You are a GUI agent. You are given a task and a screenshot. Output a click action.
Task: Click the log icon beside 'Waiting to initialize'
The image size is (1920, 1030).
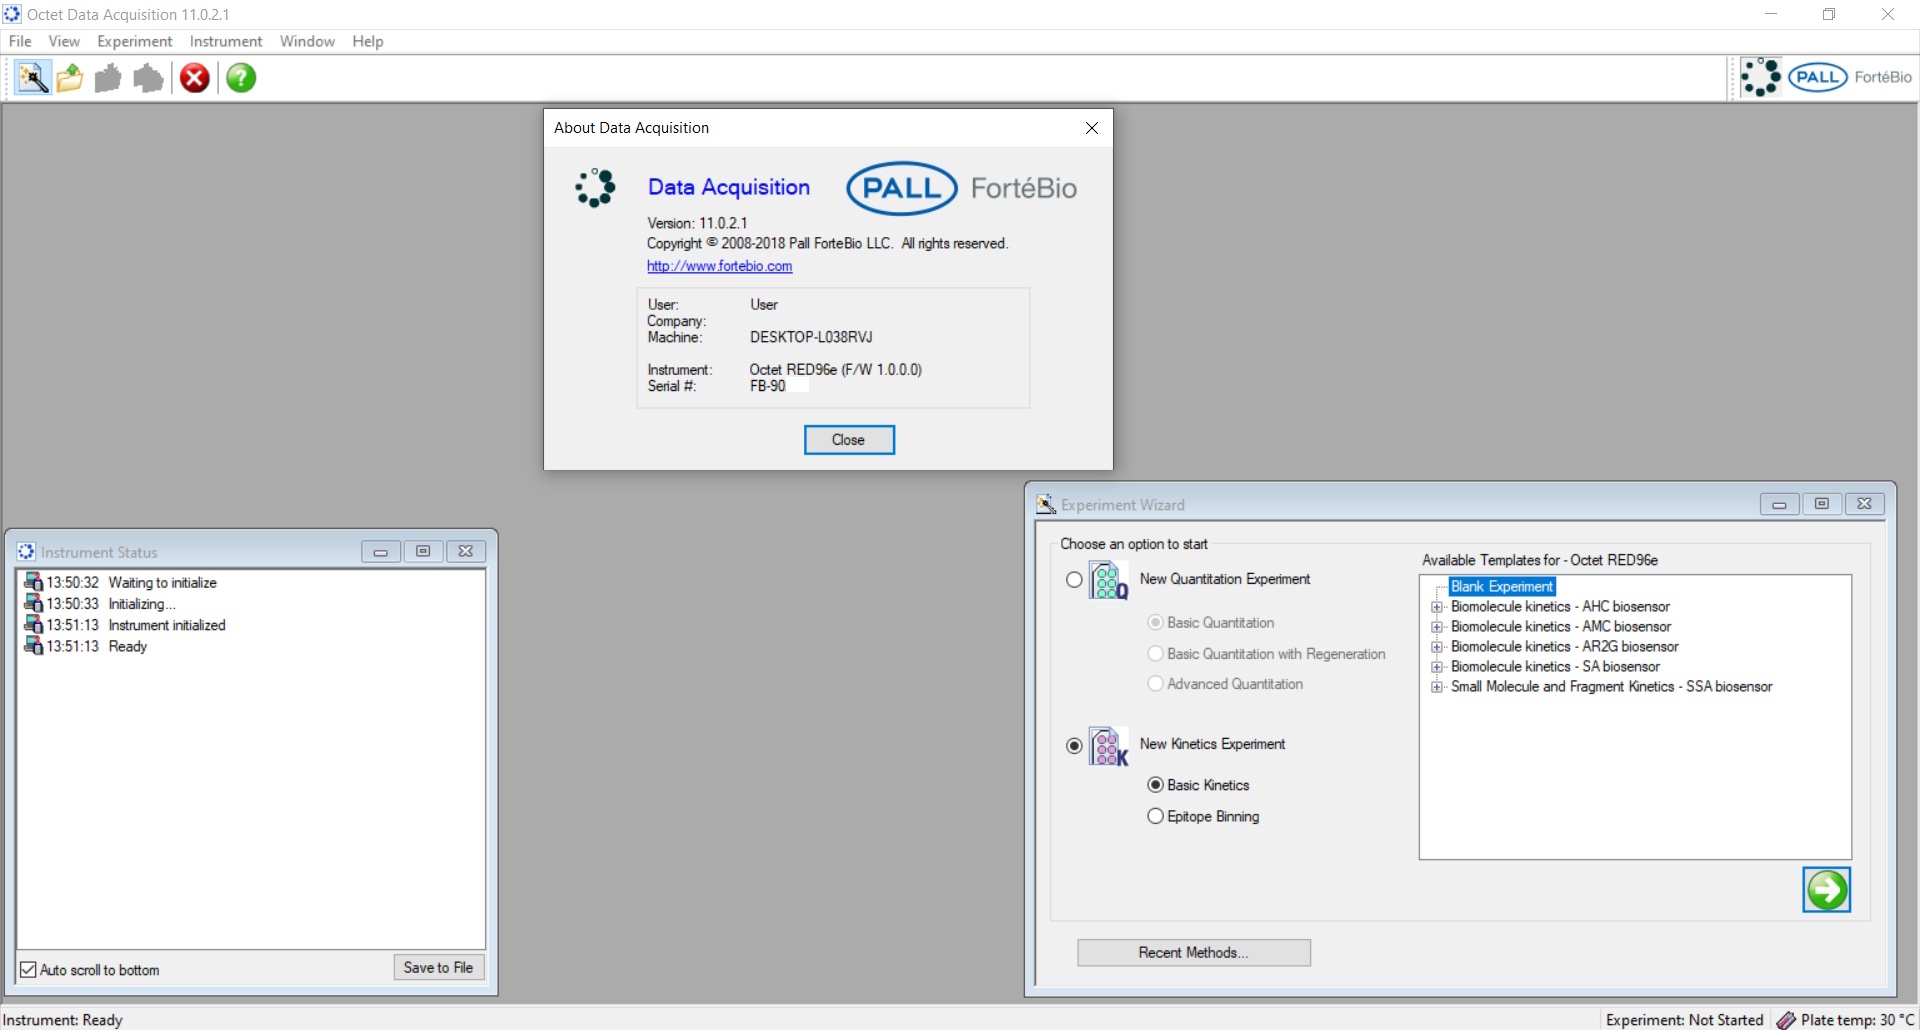(x=33, y=582)
